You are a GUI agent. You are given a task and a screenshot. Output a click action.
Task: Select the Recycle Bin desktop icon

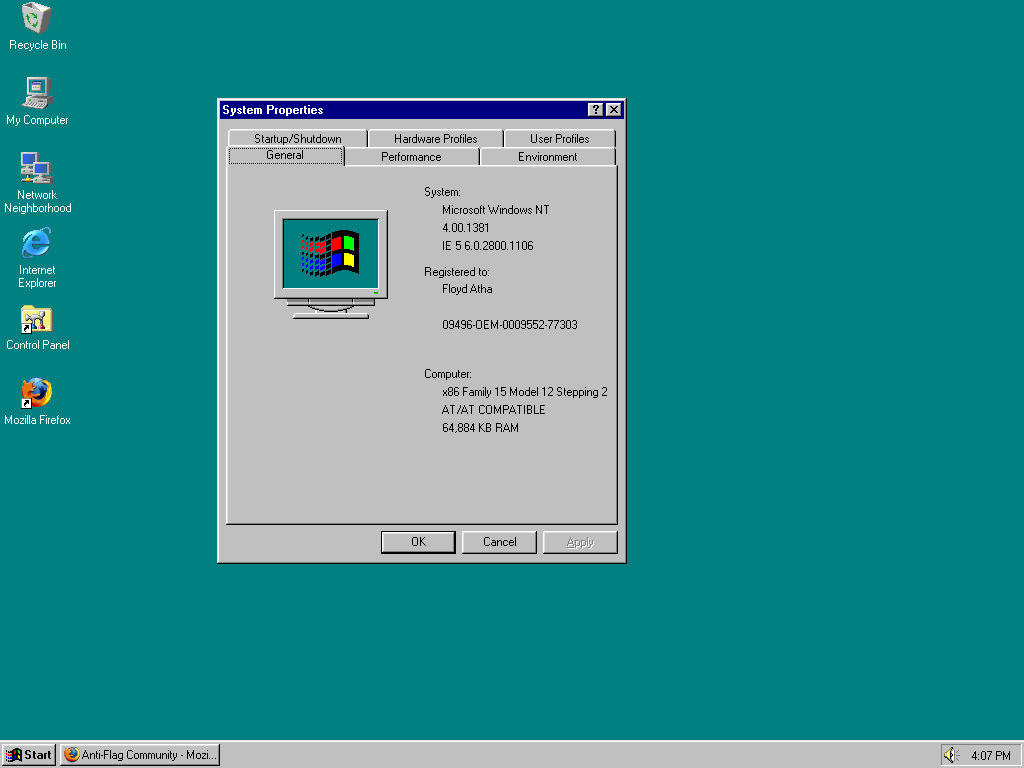tap(37, 18)
